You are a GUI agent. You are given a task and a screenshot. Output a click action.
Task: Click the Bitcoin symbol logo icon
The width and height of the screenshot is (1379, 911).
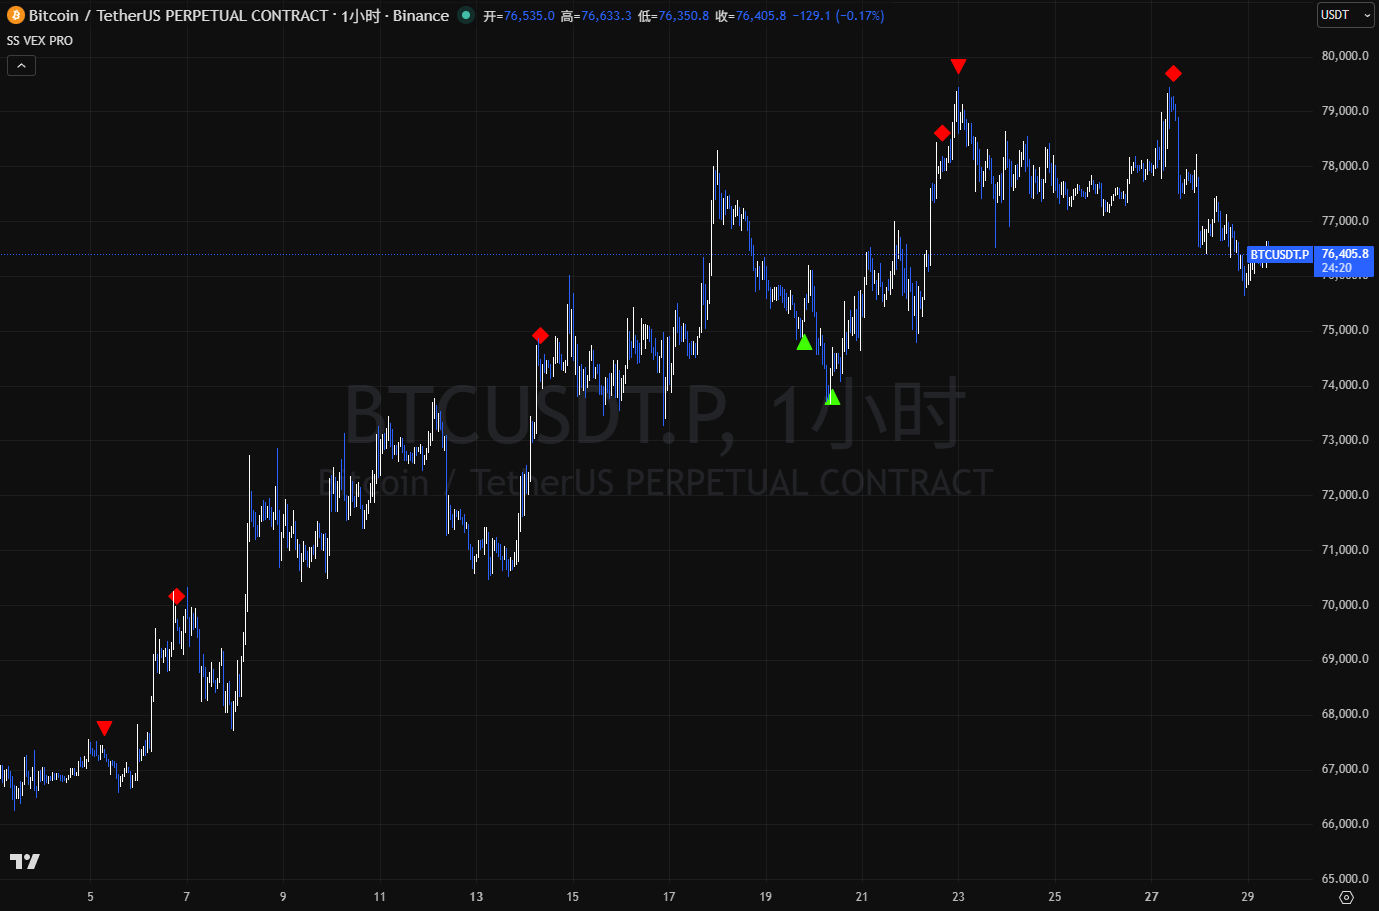(x=15, y=16)
